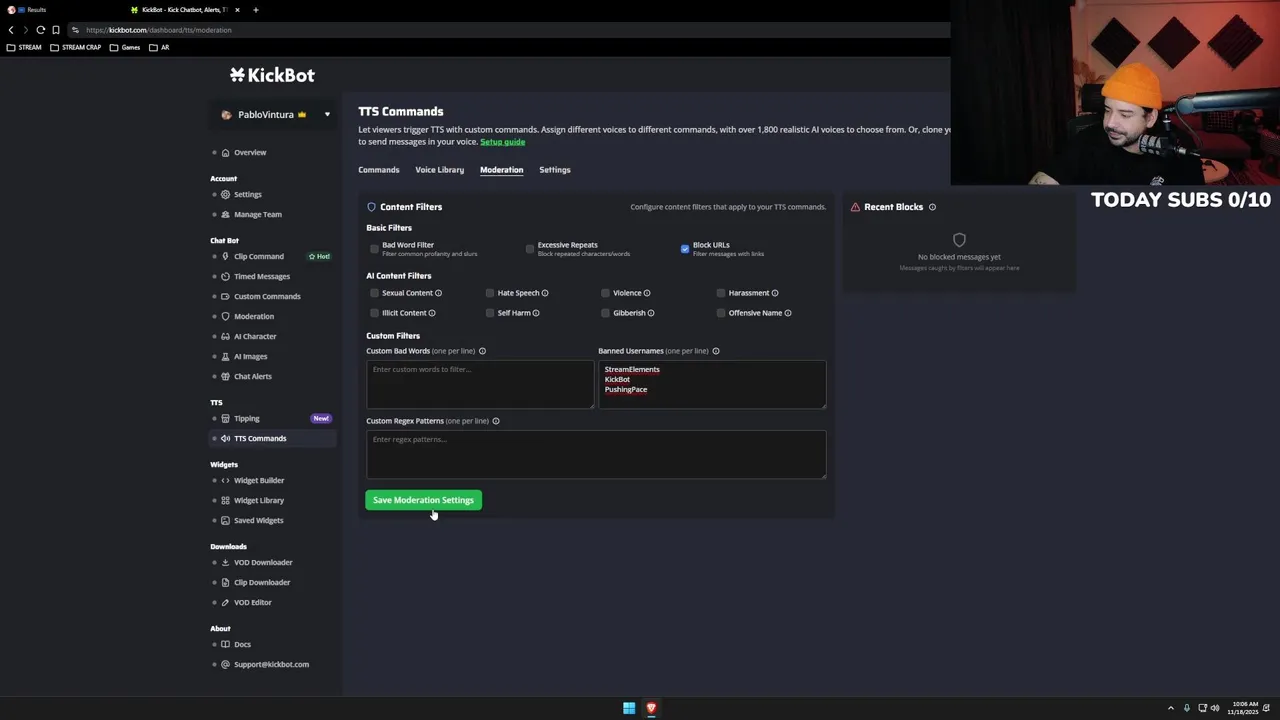Click info icon beside Custom Bad Words
The width and height of the screenshot is (1280, 720).
(482, 351)
